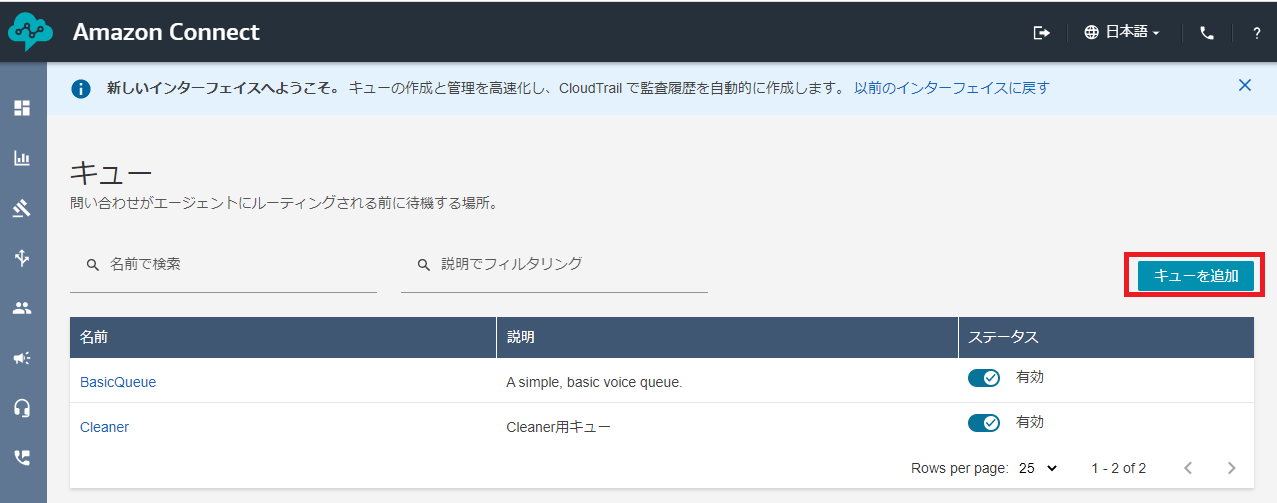Viewport: 1277px width, 503px height.
Task: Open the phone numbers sidebar icon
Action: click(22, 458)
